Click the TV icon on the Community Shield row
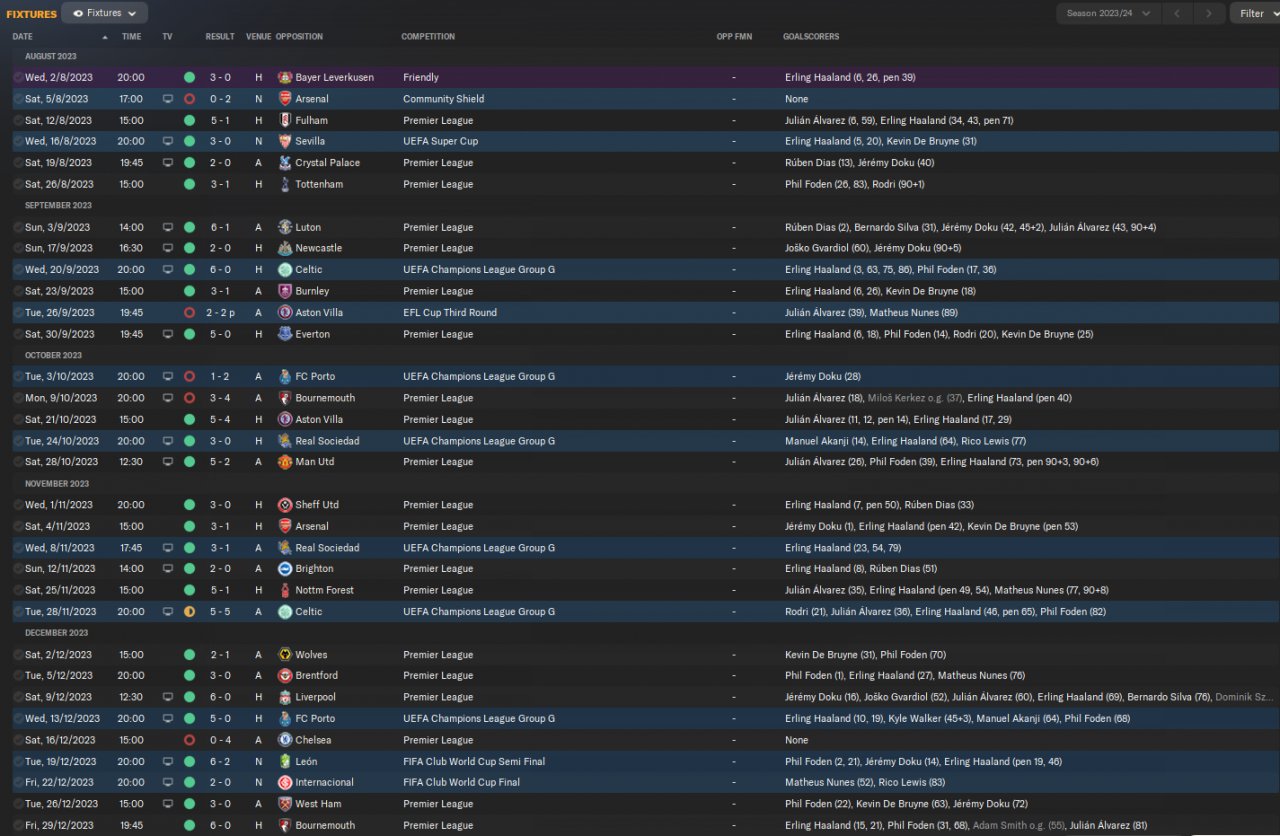This screenshot has height=836, width=1280. click(x=168, y=99)
